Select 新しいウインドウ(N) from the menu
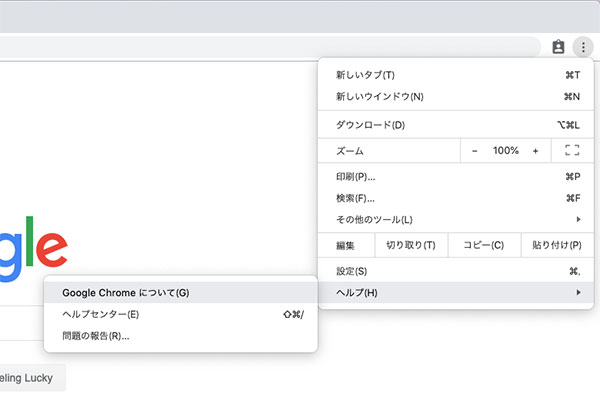600x407 pixels. coord(380,97)
